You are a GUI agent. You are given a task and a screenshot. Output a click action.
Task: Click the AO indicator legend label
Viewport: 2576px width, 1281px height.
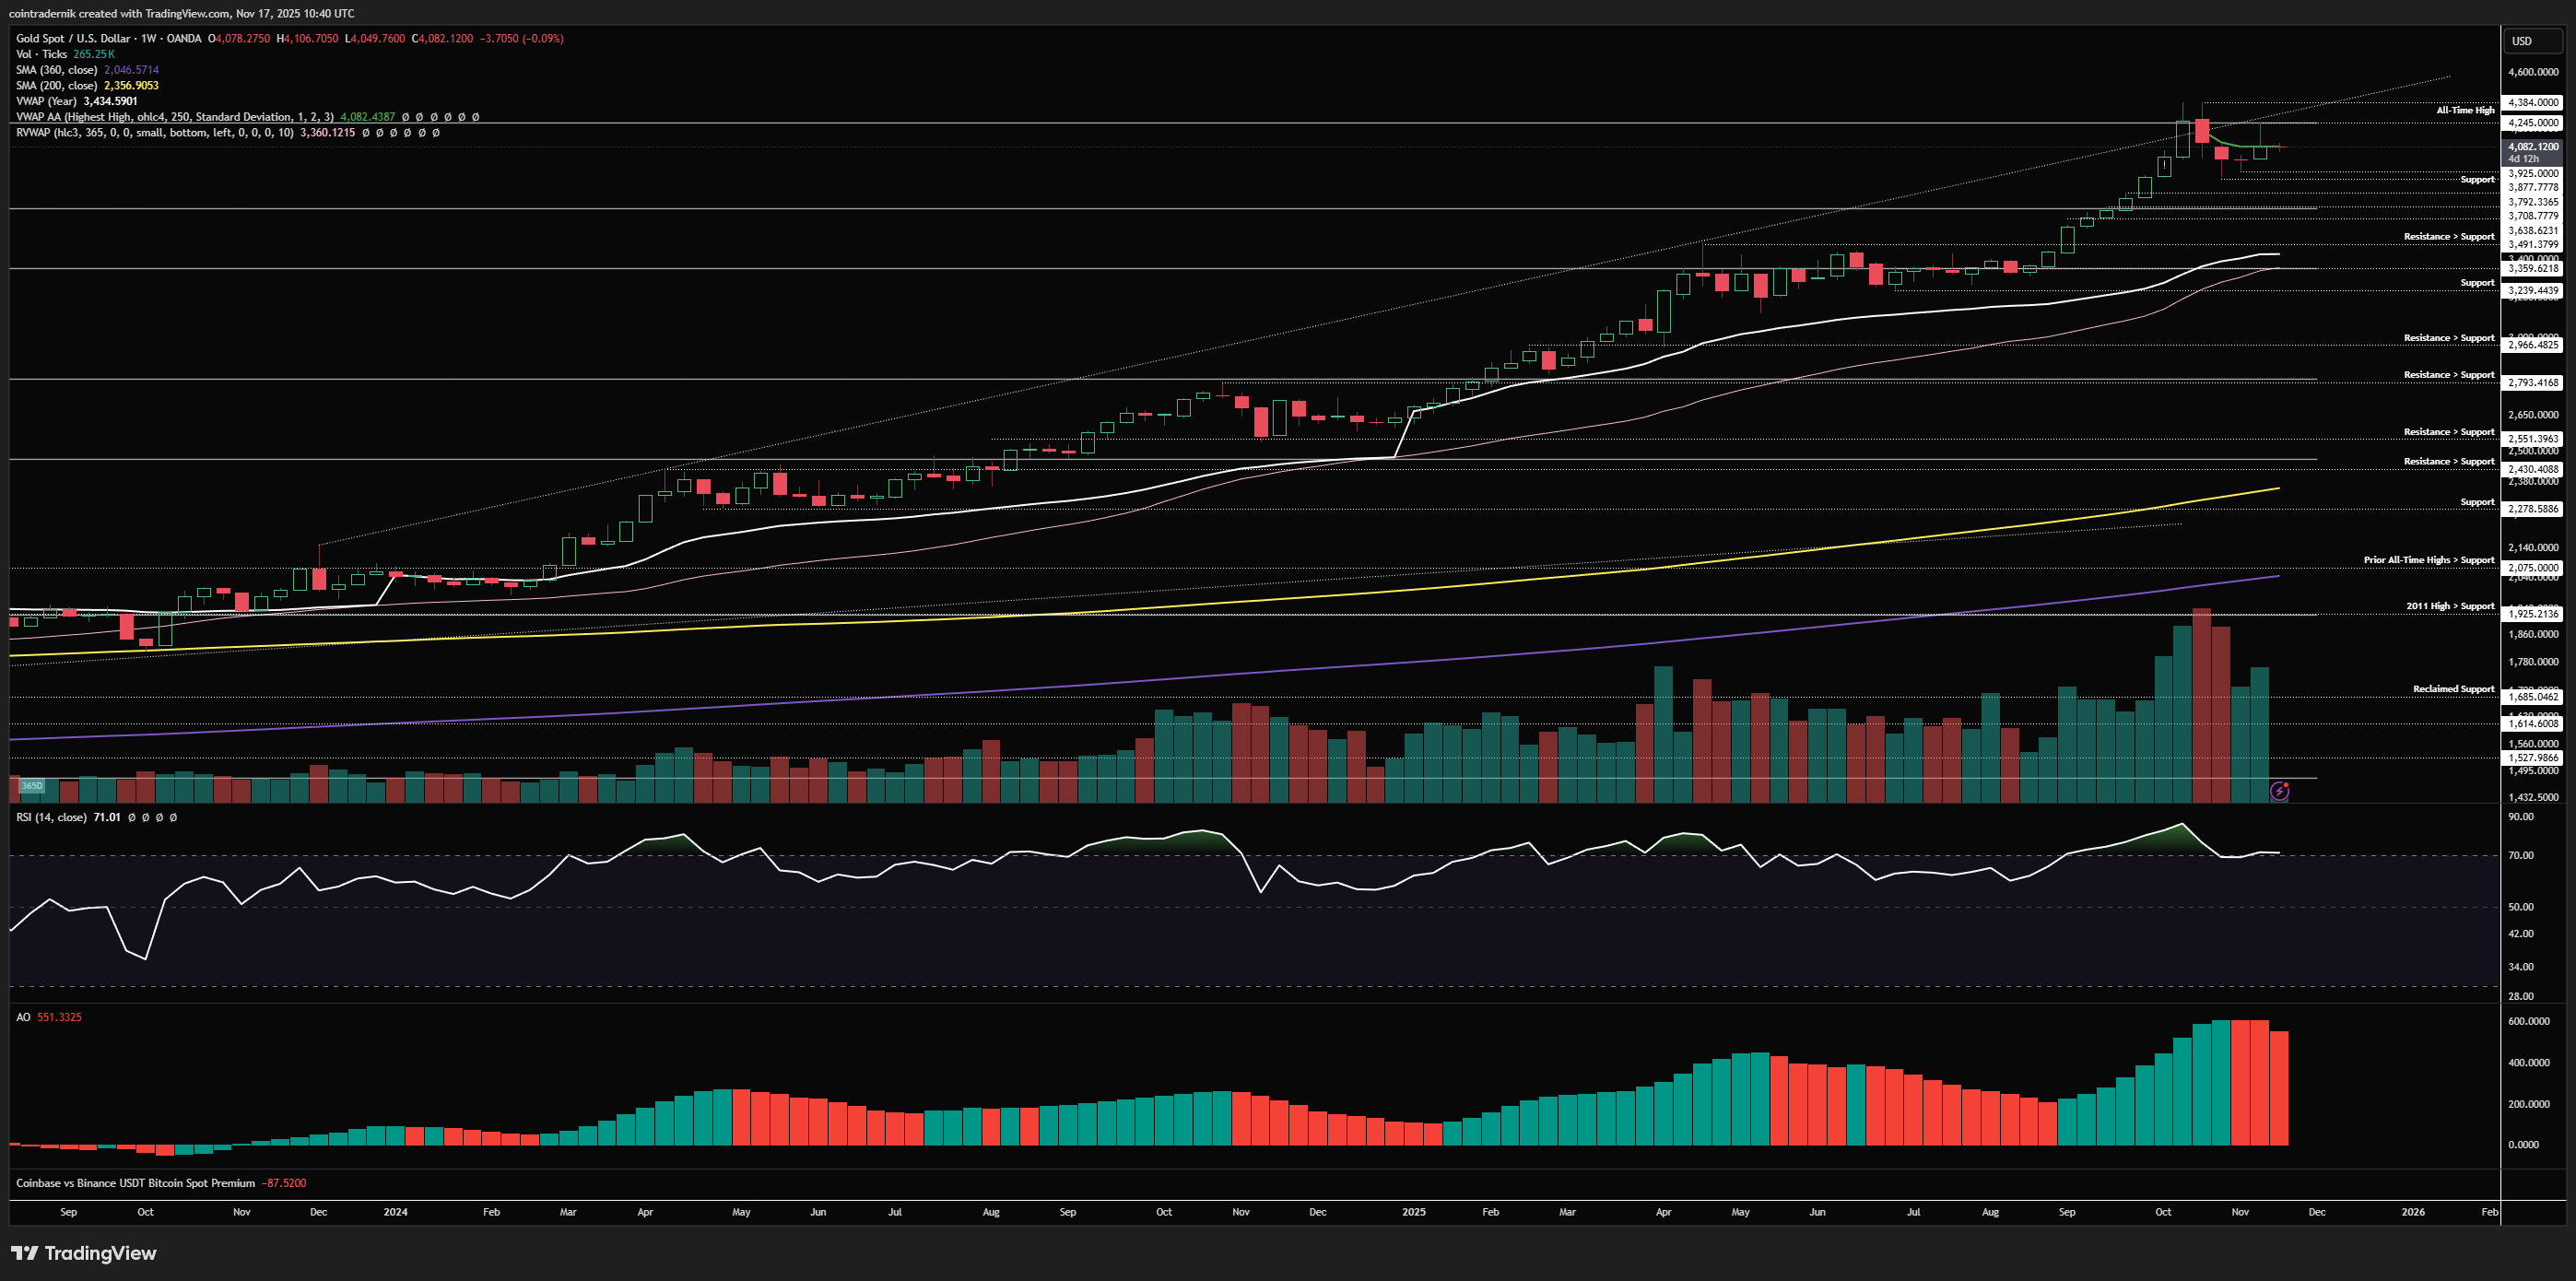pos(23,1017)
